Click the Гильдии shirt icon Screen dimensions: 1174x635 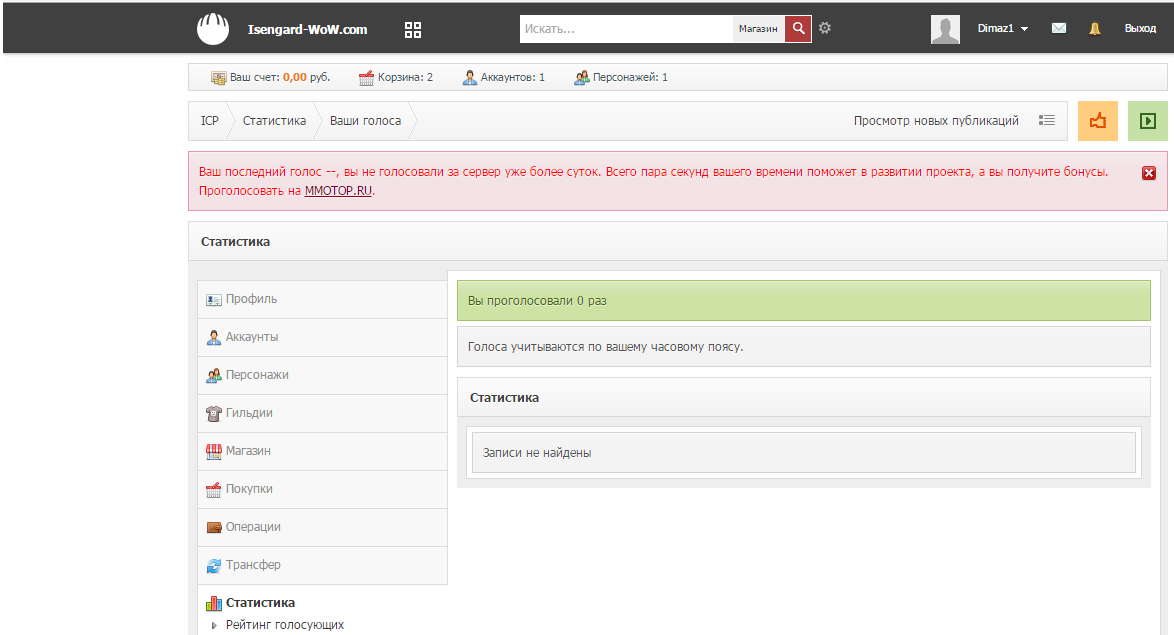click(213, 413)
